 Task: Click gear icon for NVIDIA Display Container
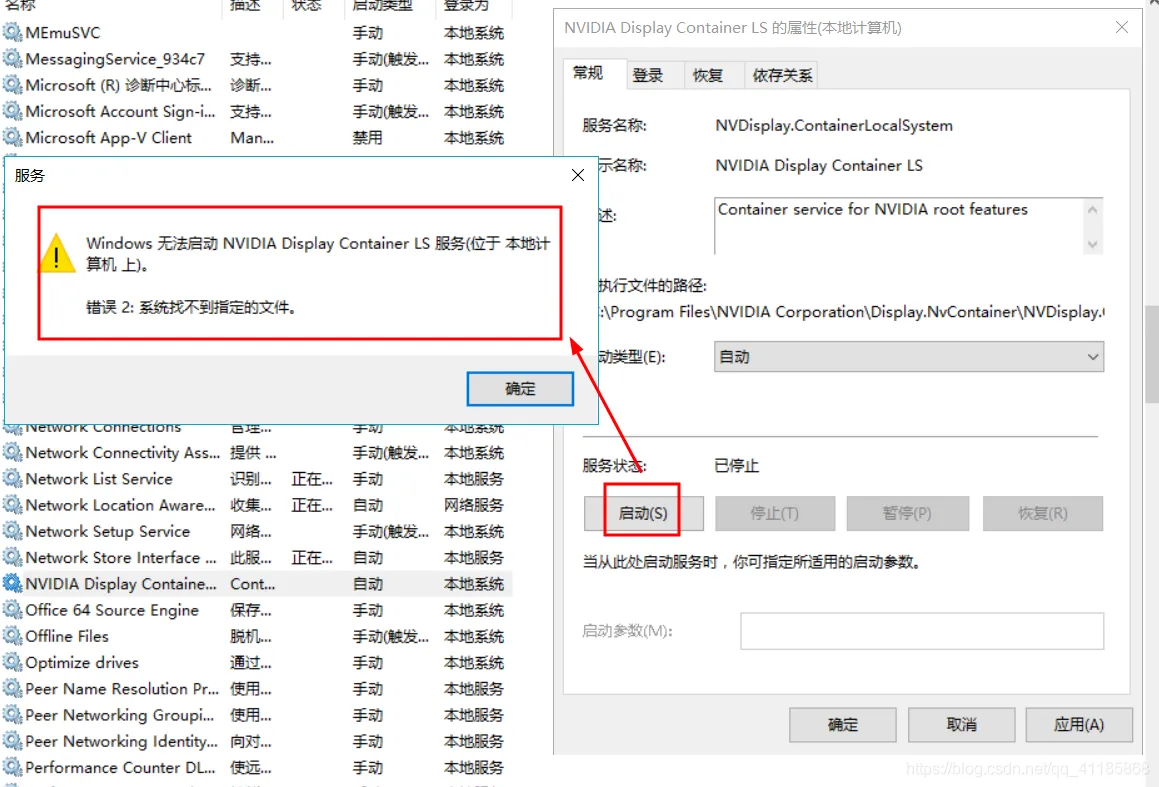(x=12, y=584)
